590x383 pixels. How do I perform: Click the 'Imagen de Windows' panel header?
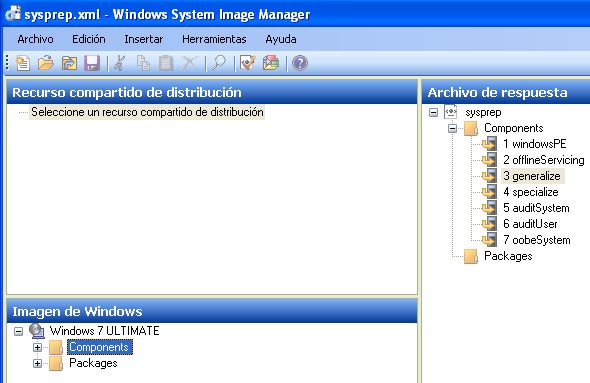(x=212, y=311)
